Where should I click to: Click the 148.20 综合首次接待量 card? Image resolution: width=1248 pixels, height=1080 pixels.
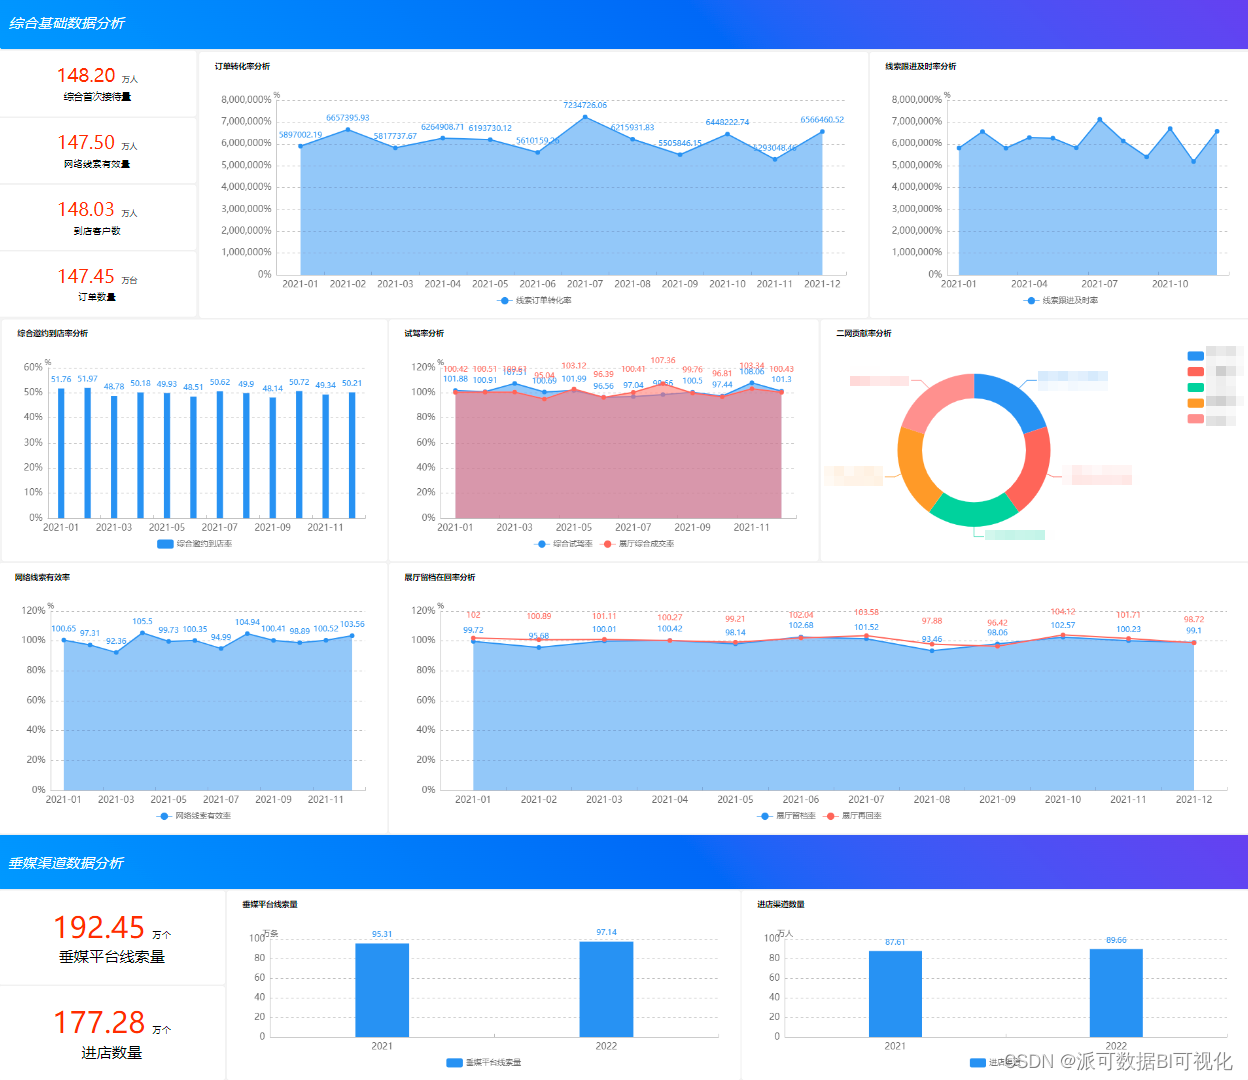[98, 84]
